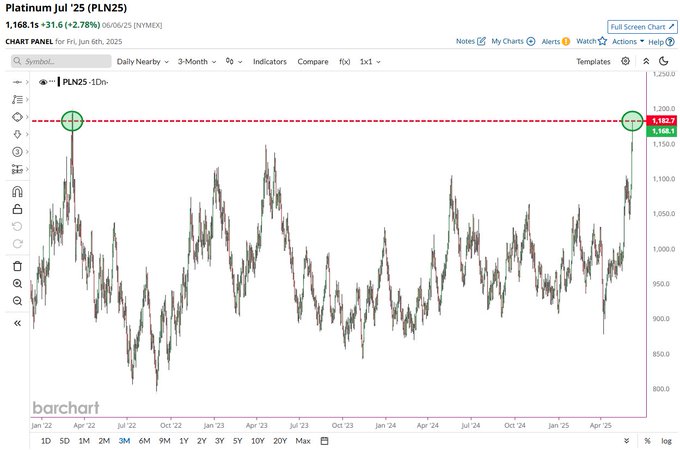Click the Full Screen Chart button

click(x=642, y=27)
